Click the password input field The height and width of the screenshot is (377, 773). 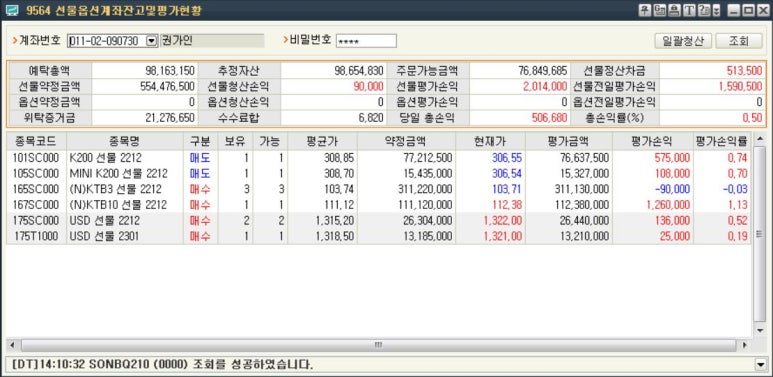pyautogui.click(x=366, y=41)
